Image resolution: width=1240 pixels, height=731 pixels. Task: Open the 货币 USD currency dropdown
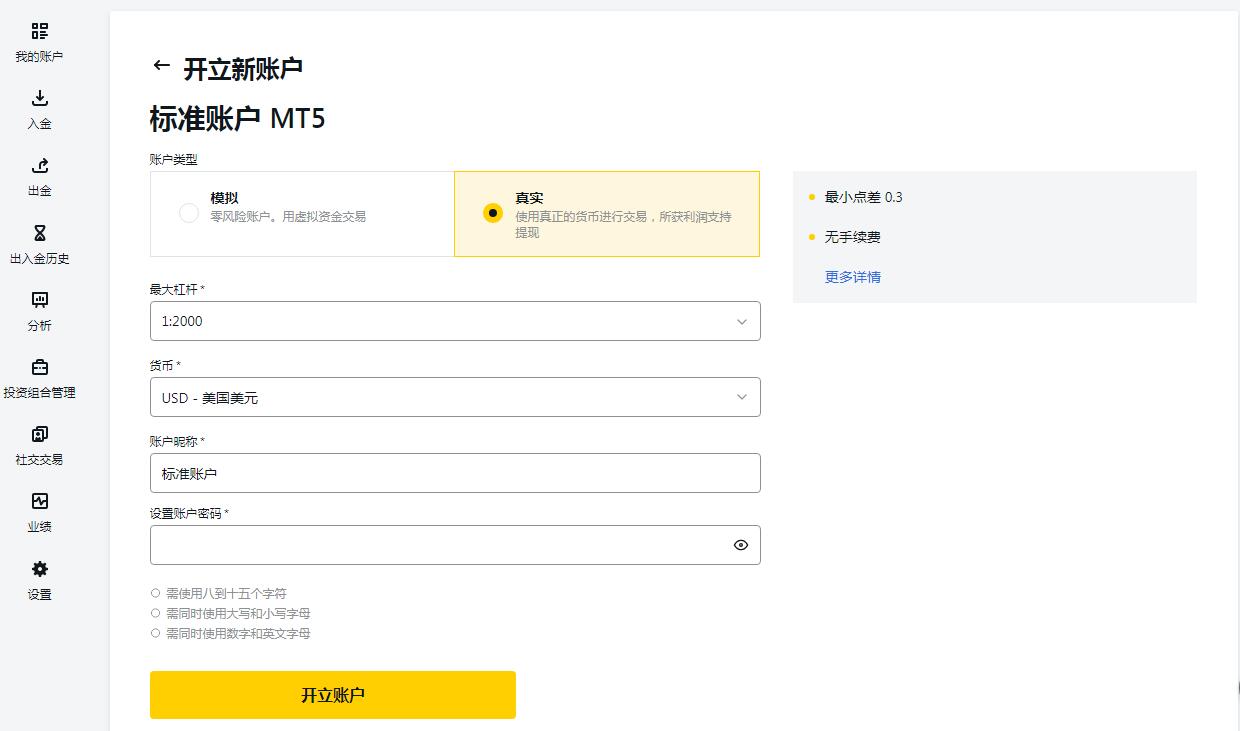click(x=455, y=397)
